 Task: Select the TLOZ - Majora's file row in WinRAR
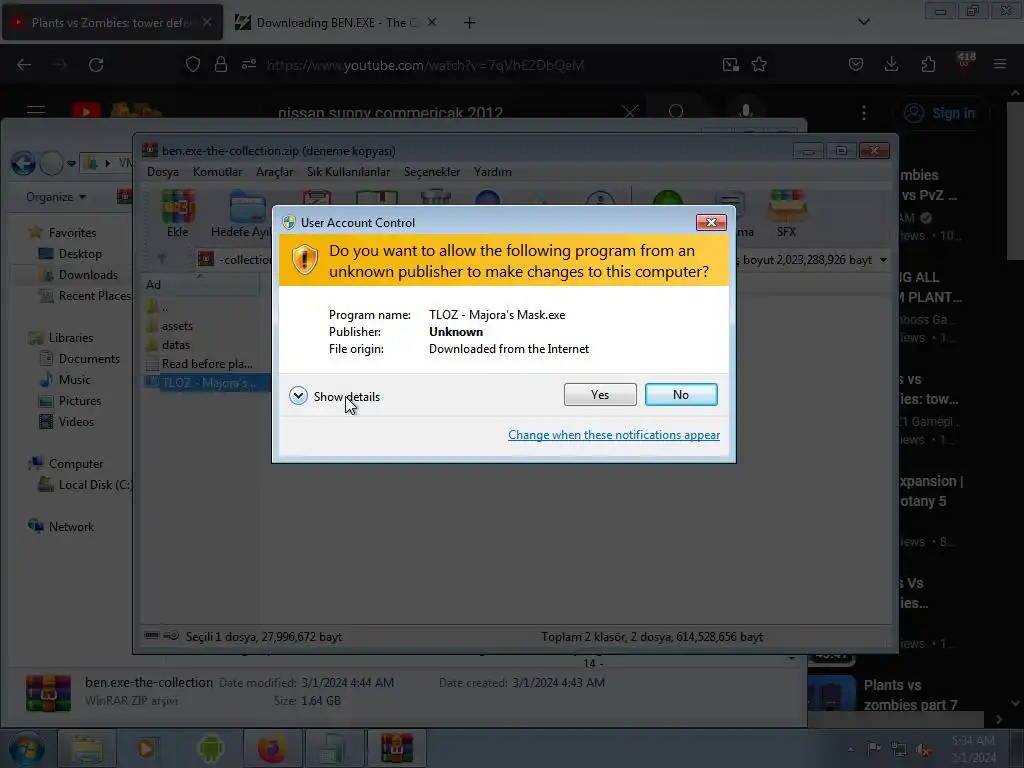coord(206,383)
